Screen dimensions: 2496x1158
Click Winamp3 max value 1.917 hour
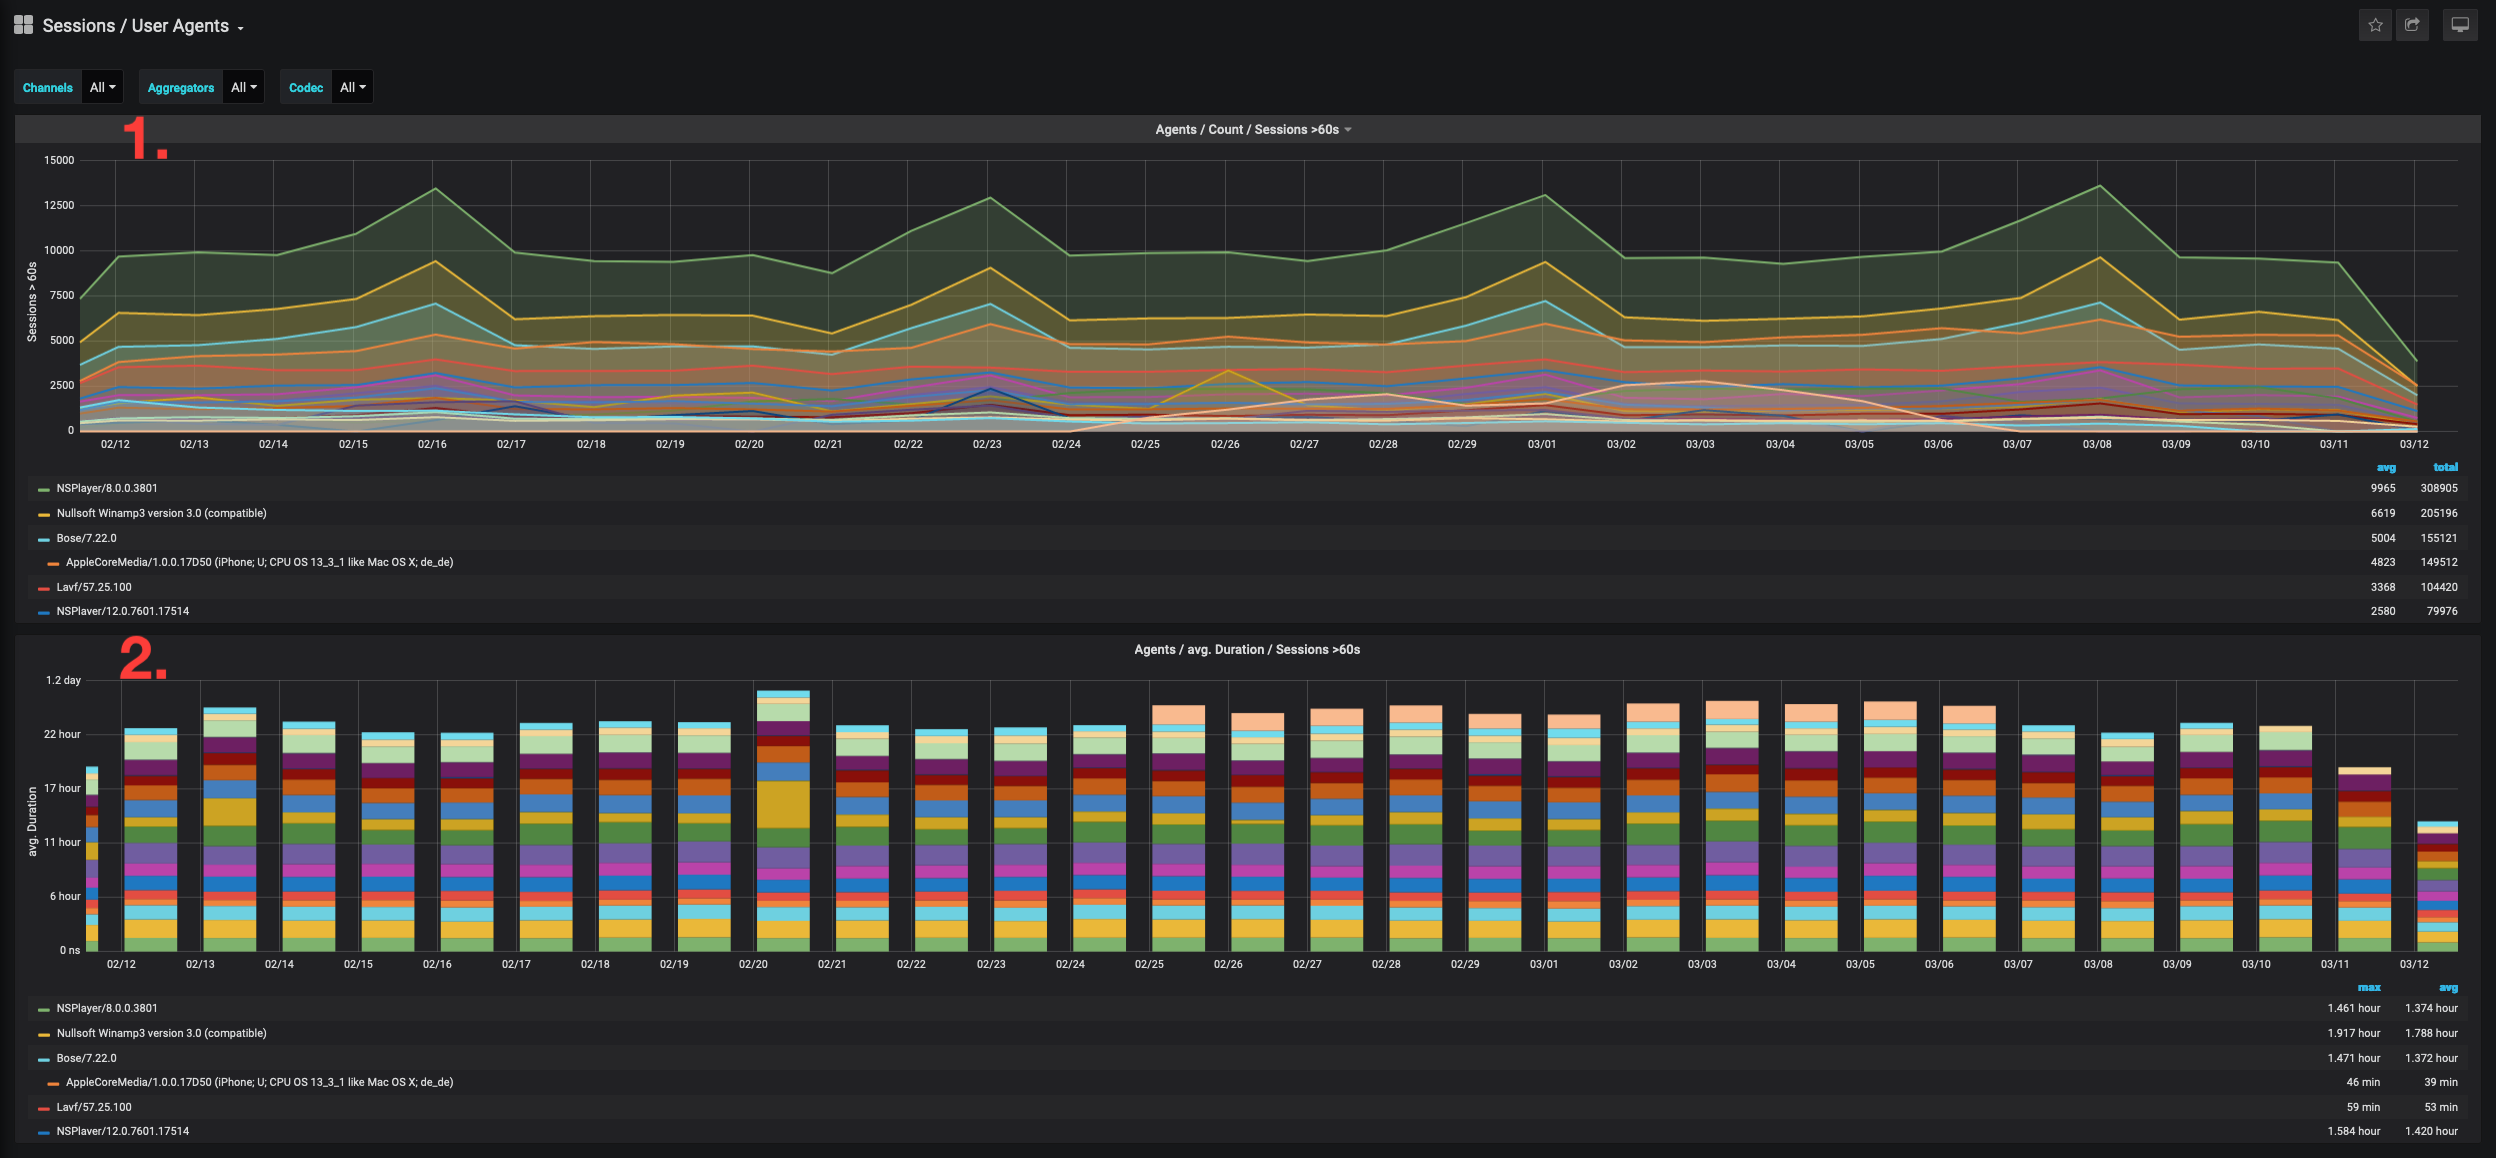(x=2354, y=1033)
